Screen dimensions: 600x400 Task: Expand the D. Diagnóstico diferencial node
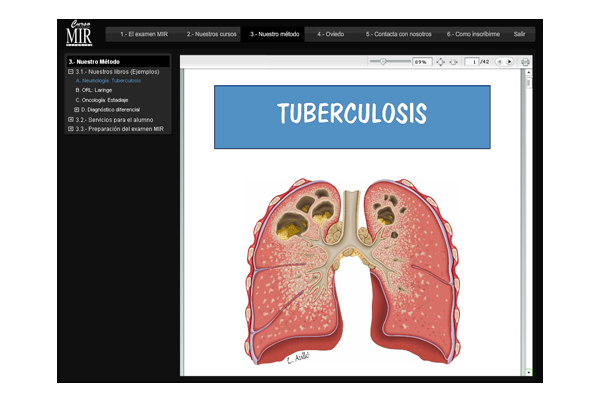(x=77, y=109)
